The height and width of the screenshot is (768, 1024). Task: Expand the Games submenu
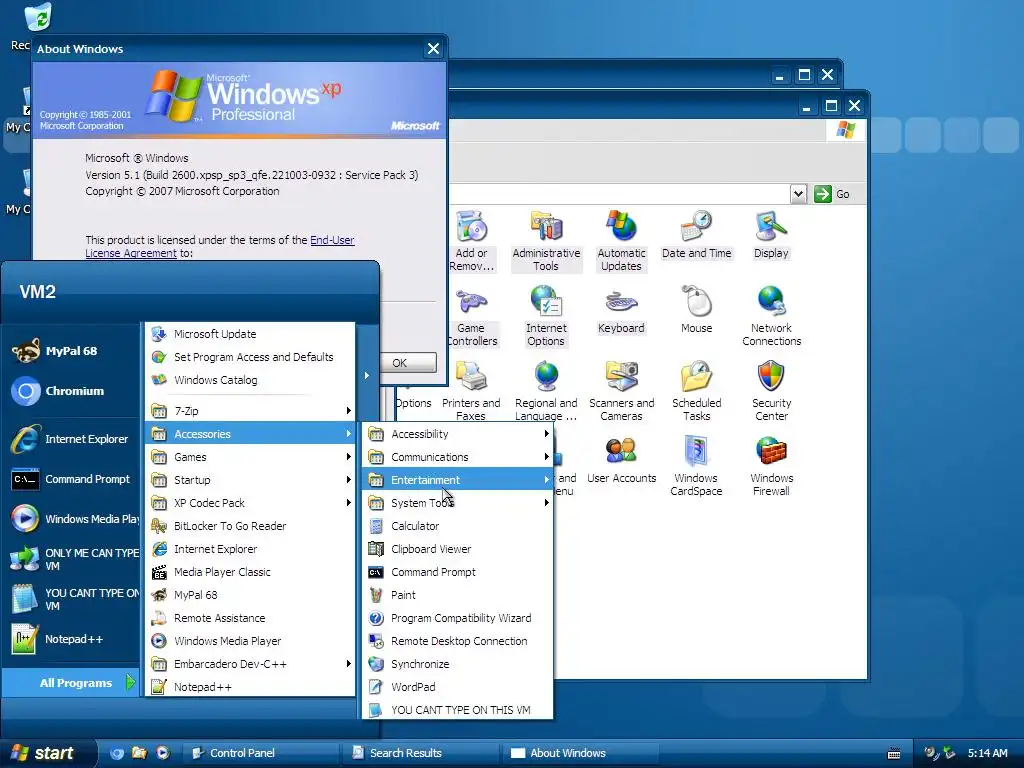251,457
